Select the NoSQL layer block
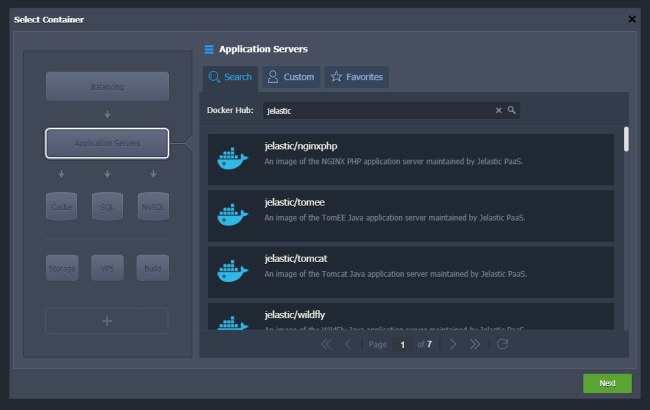Screen dimensions: 650x410 tap(153, 206)
